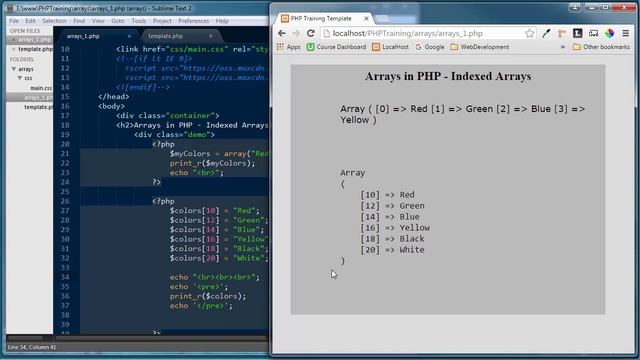Click line number 26 in the gutter
The image size is (640, 360).
click(65, 201)
